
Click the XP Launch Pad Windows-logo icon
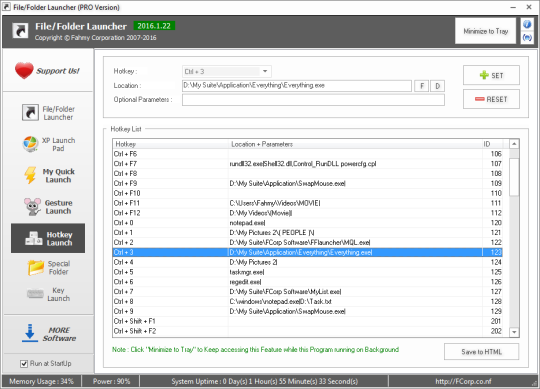pos(30,144)
